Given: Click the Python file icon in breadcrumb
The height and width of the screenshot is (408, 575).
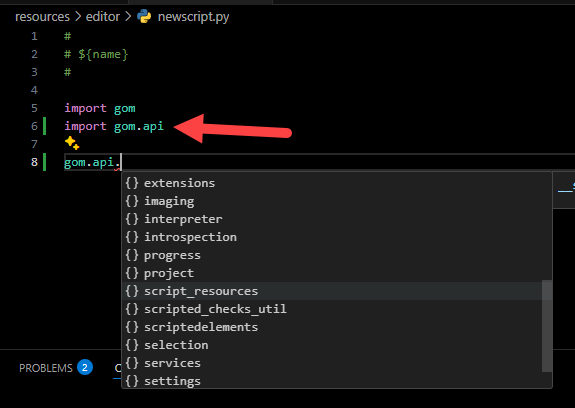Looking at the screenshot, I should coord(144,16).
